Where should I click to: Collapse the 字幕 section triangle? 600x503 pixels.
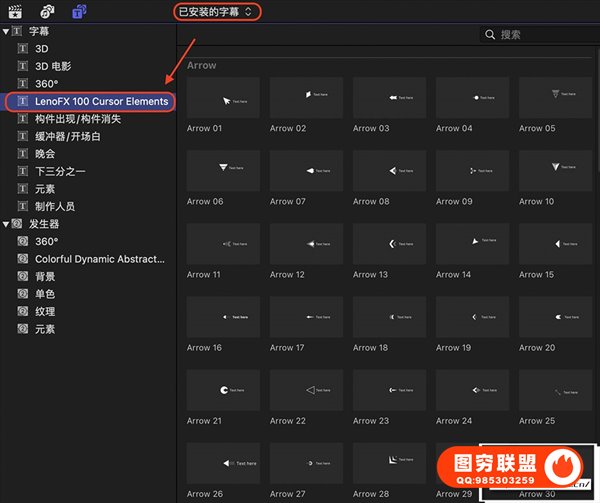[x=6, y=32]
